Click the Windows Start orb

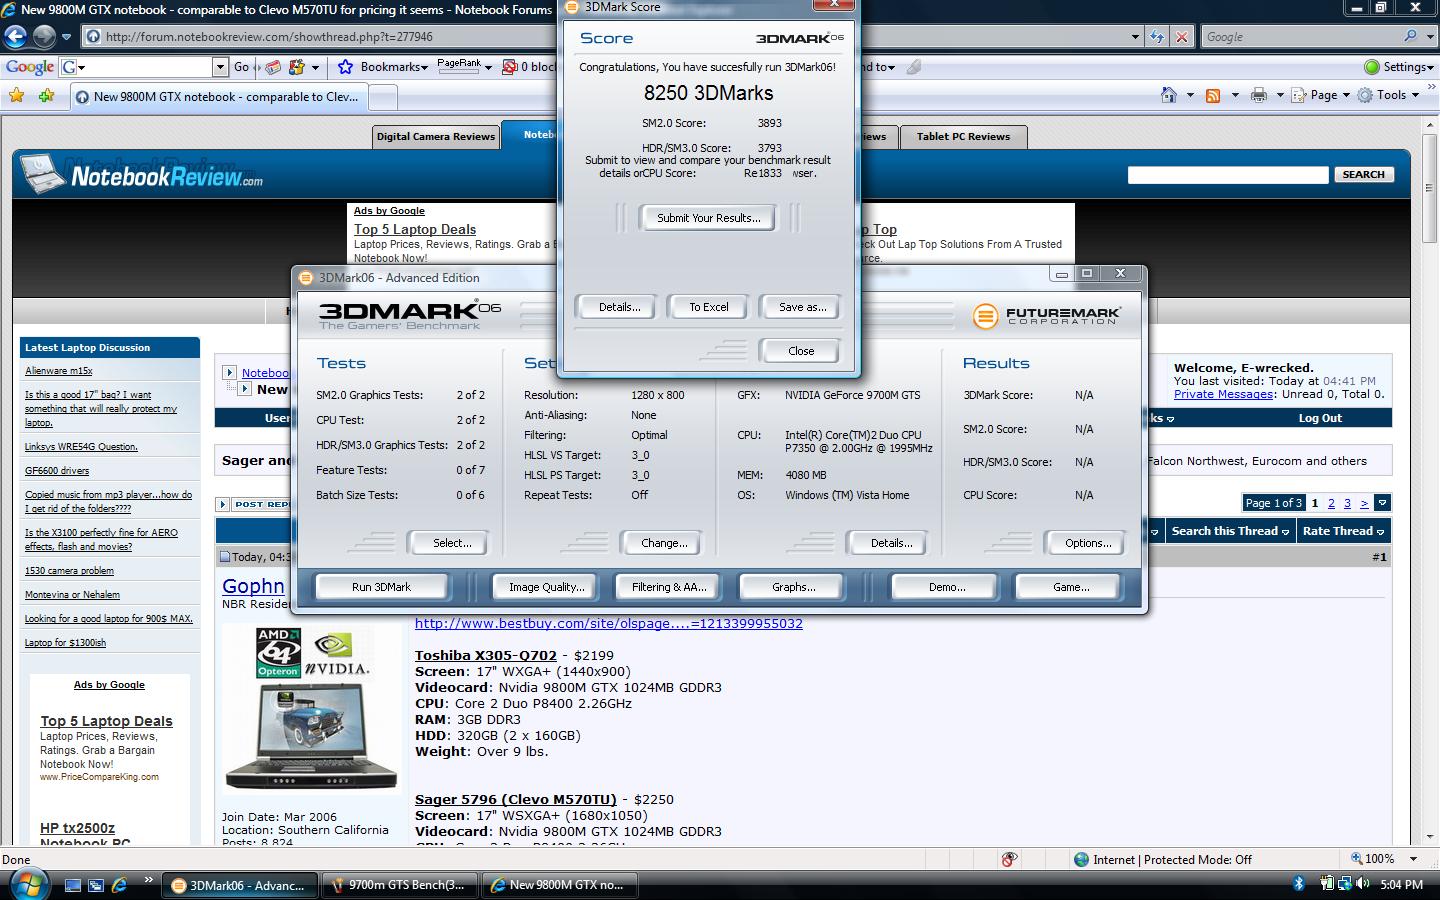(x=27, y=884)
